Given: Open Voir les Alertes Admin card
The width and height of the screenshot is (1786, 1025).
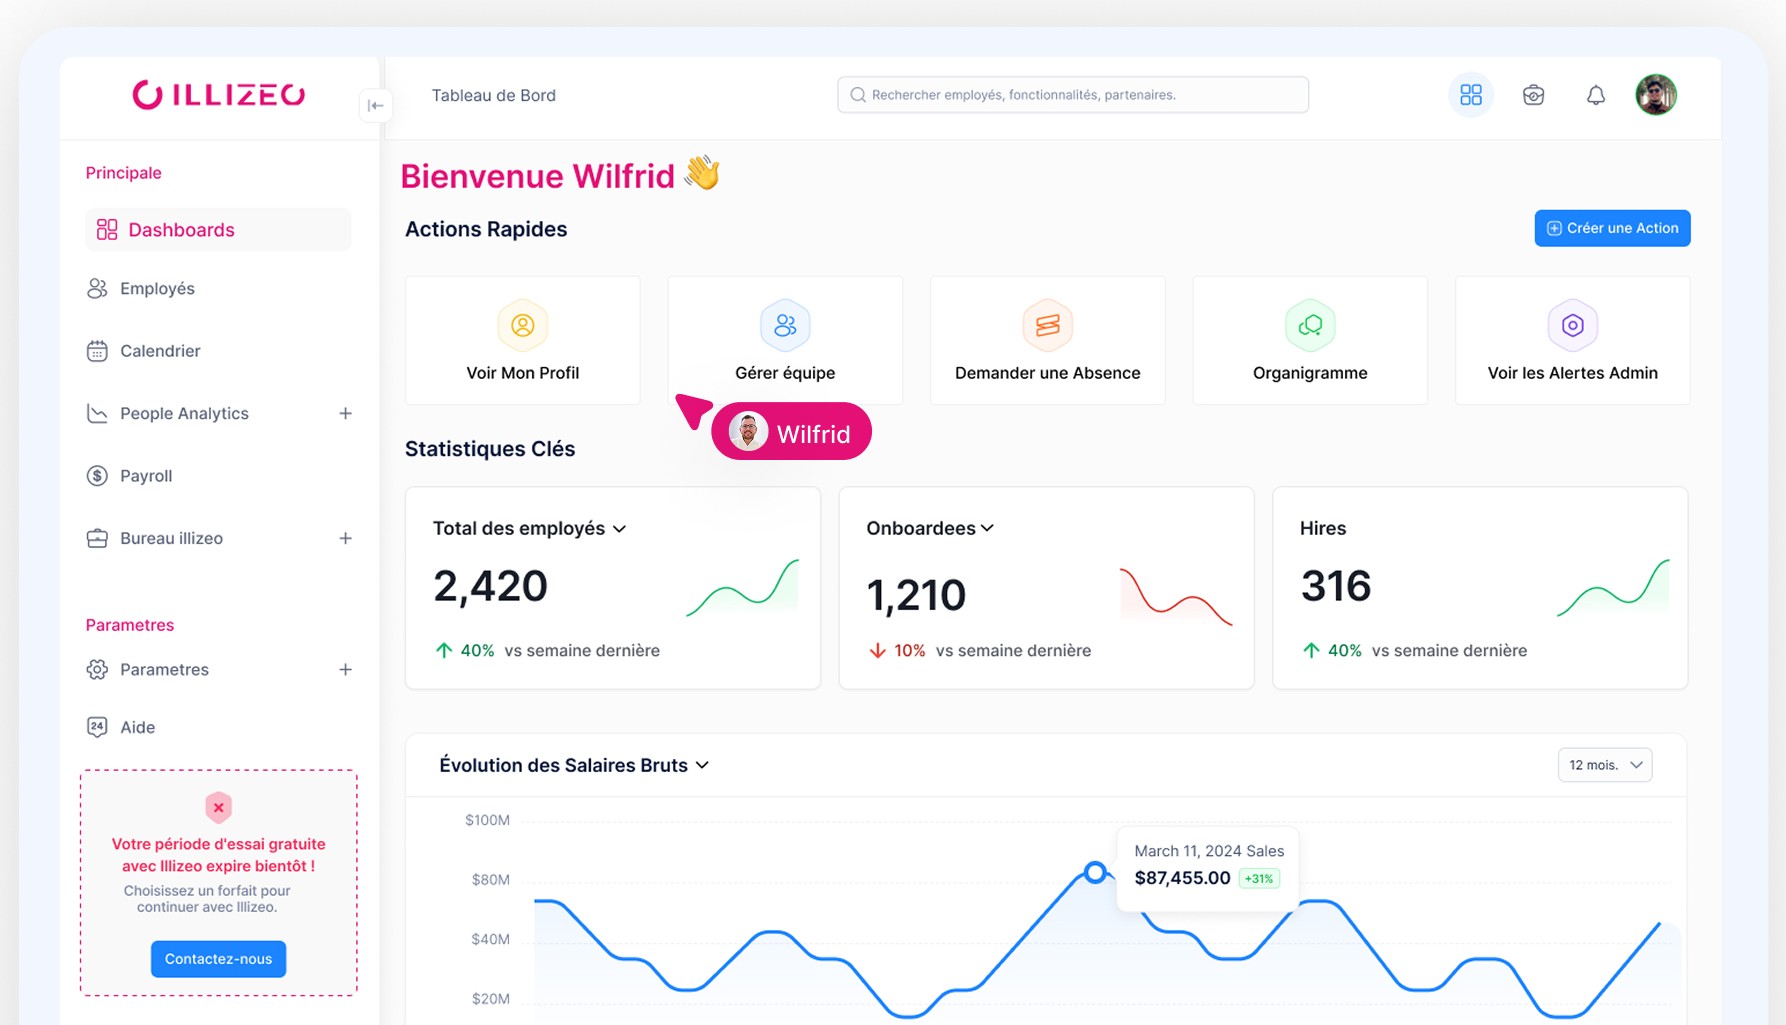Looking at the screenshot, I should (1572, 341).
